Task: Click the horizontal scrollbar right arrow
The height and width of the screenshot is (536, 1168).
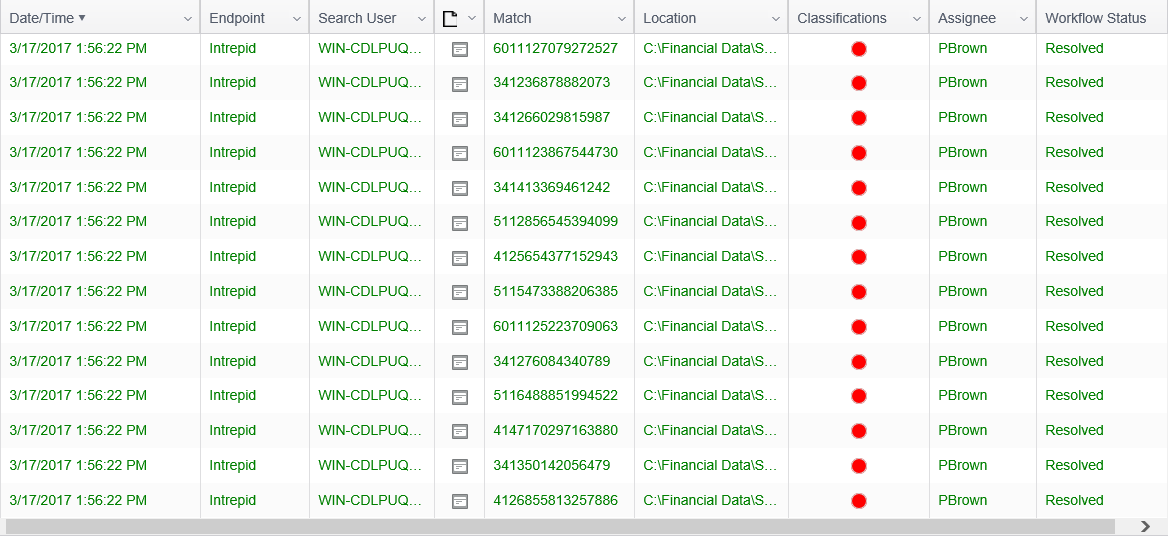Action: (1146, 526)
